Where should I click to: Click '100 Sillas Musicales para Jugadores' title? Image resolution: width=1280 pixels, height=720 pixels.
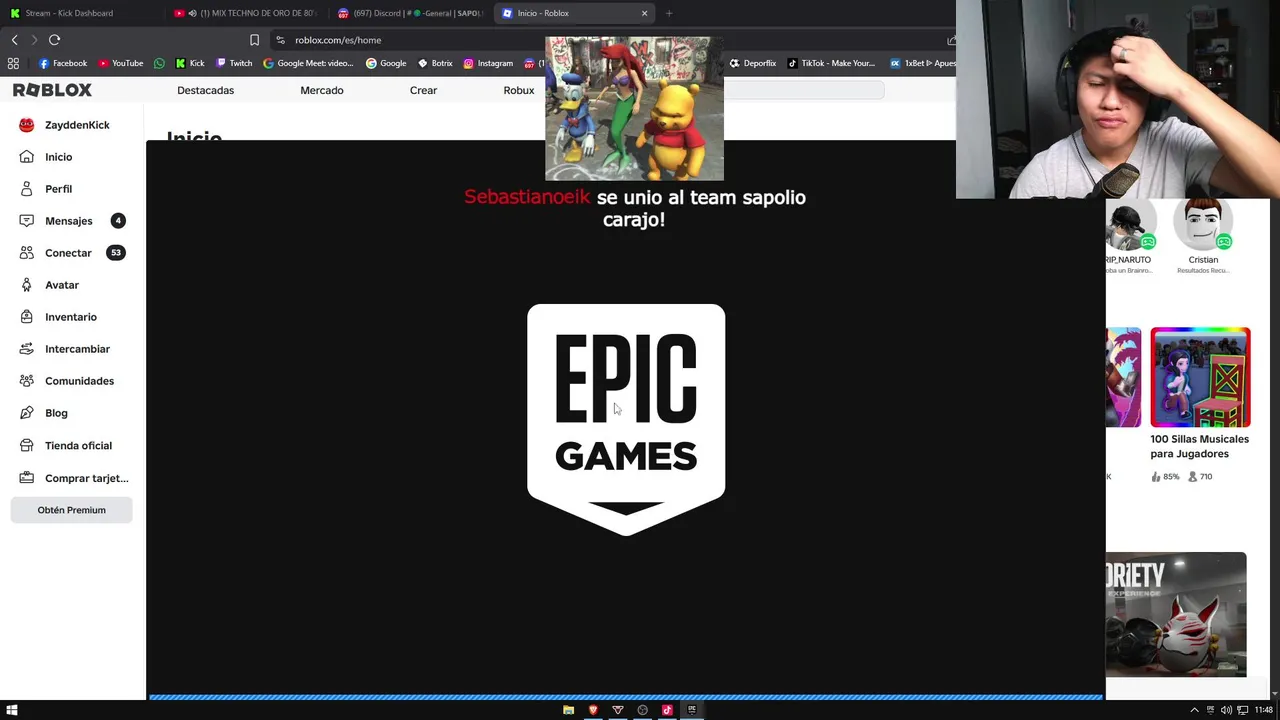[1199, 446]
